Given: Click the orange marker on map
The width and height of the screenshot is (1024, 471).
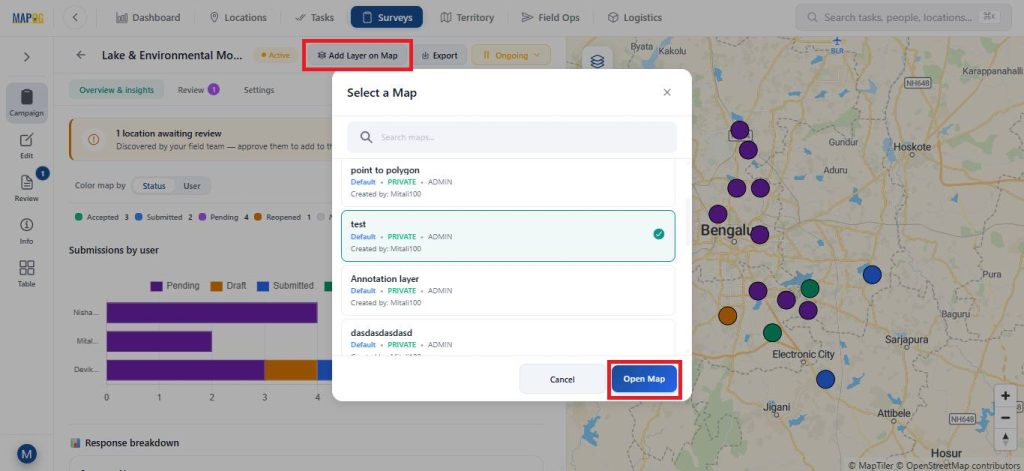Looking at the screenshot, I should (728, 316).
